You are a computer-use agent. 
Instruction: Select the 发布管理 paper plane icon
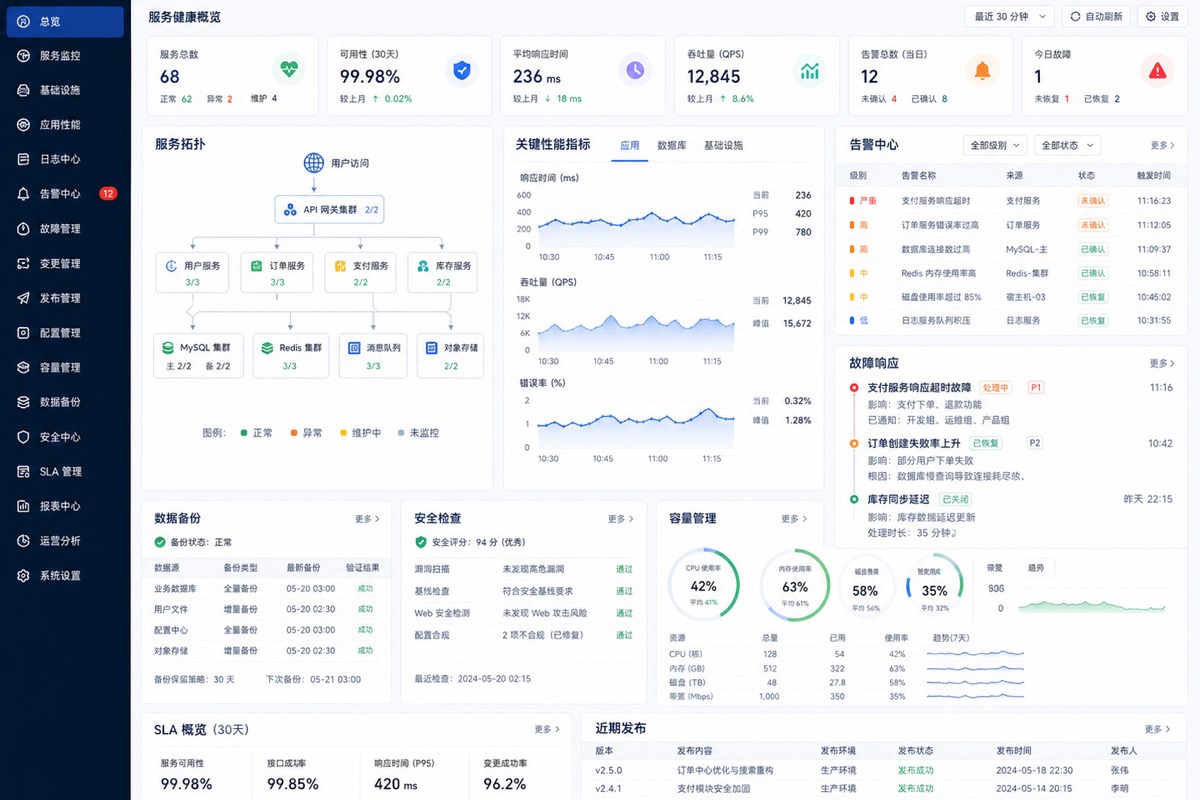[23, 298]
